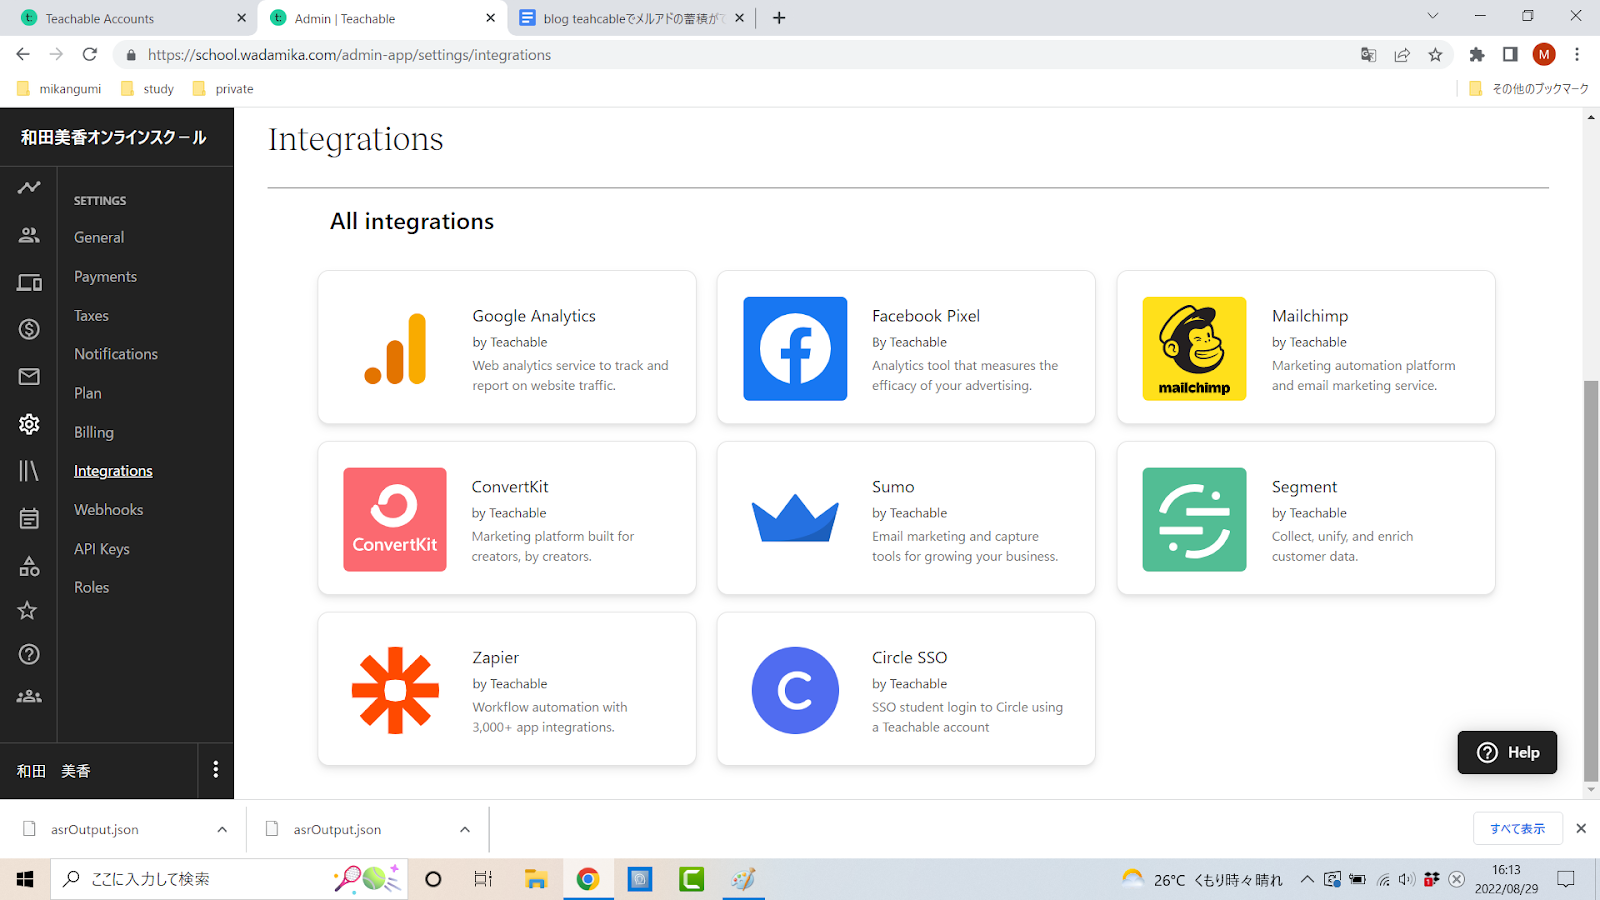
Task: Open Payments settings
Action: (x=105, y=277)
